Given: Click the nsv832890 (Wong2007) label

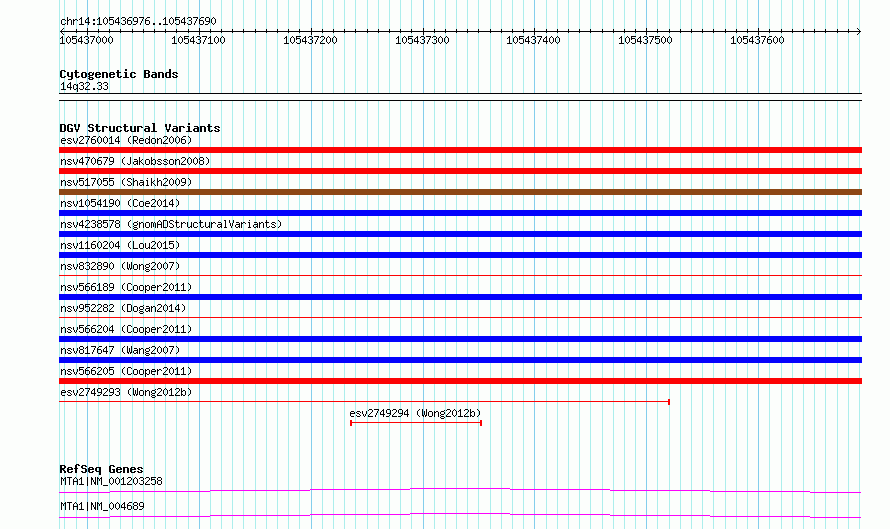Looking at the screenshot, I should pyautogui.click(x=120, y=266).
